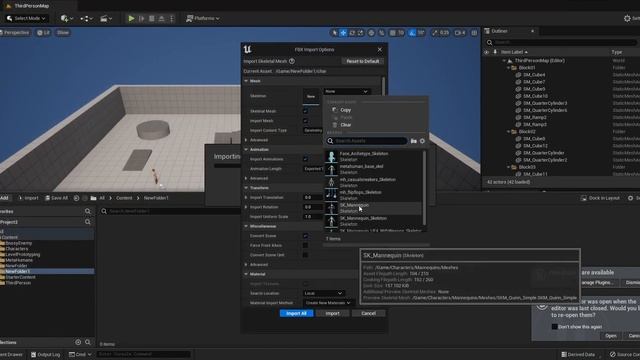
Task: Toggle Convert Scene Unit checkbox
Action: click(305, 255)
